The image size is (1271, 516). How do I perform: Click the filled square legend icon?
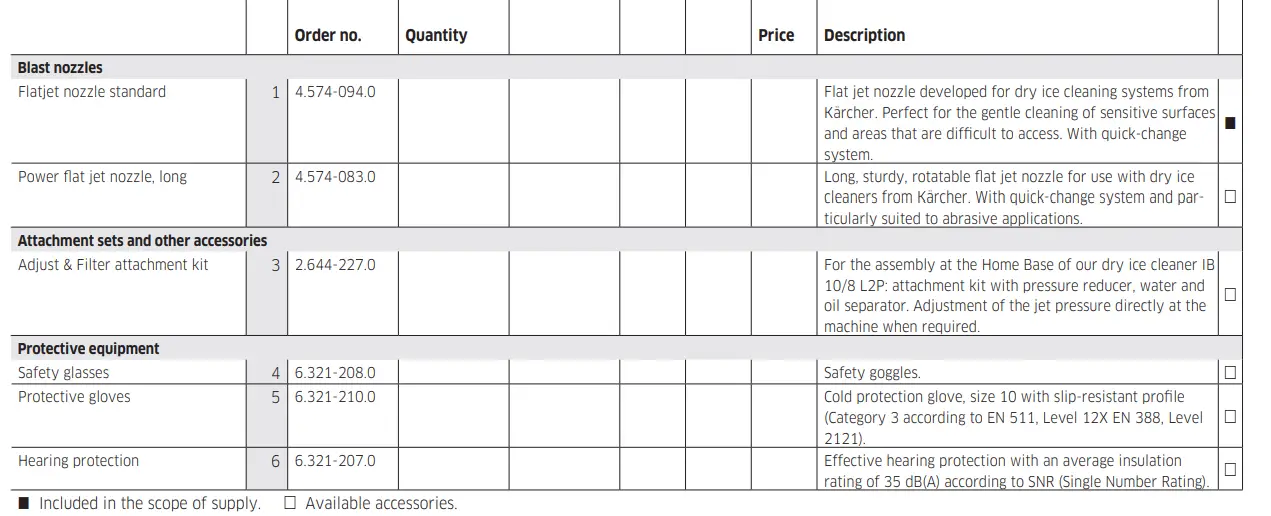tap(24, 503)
